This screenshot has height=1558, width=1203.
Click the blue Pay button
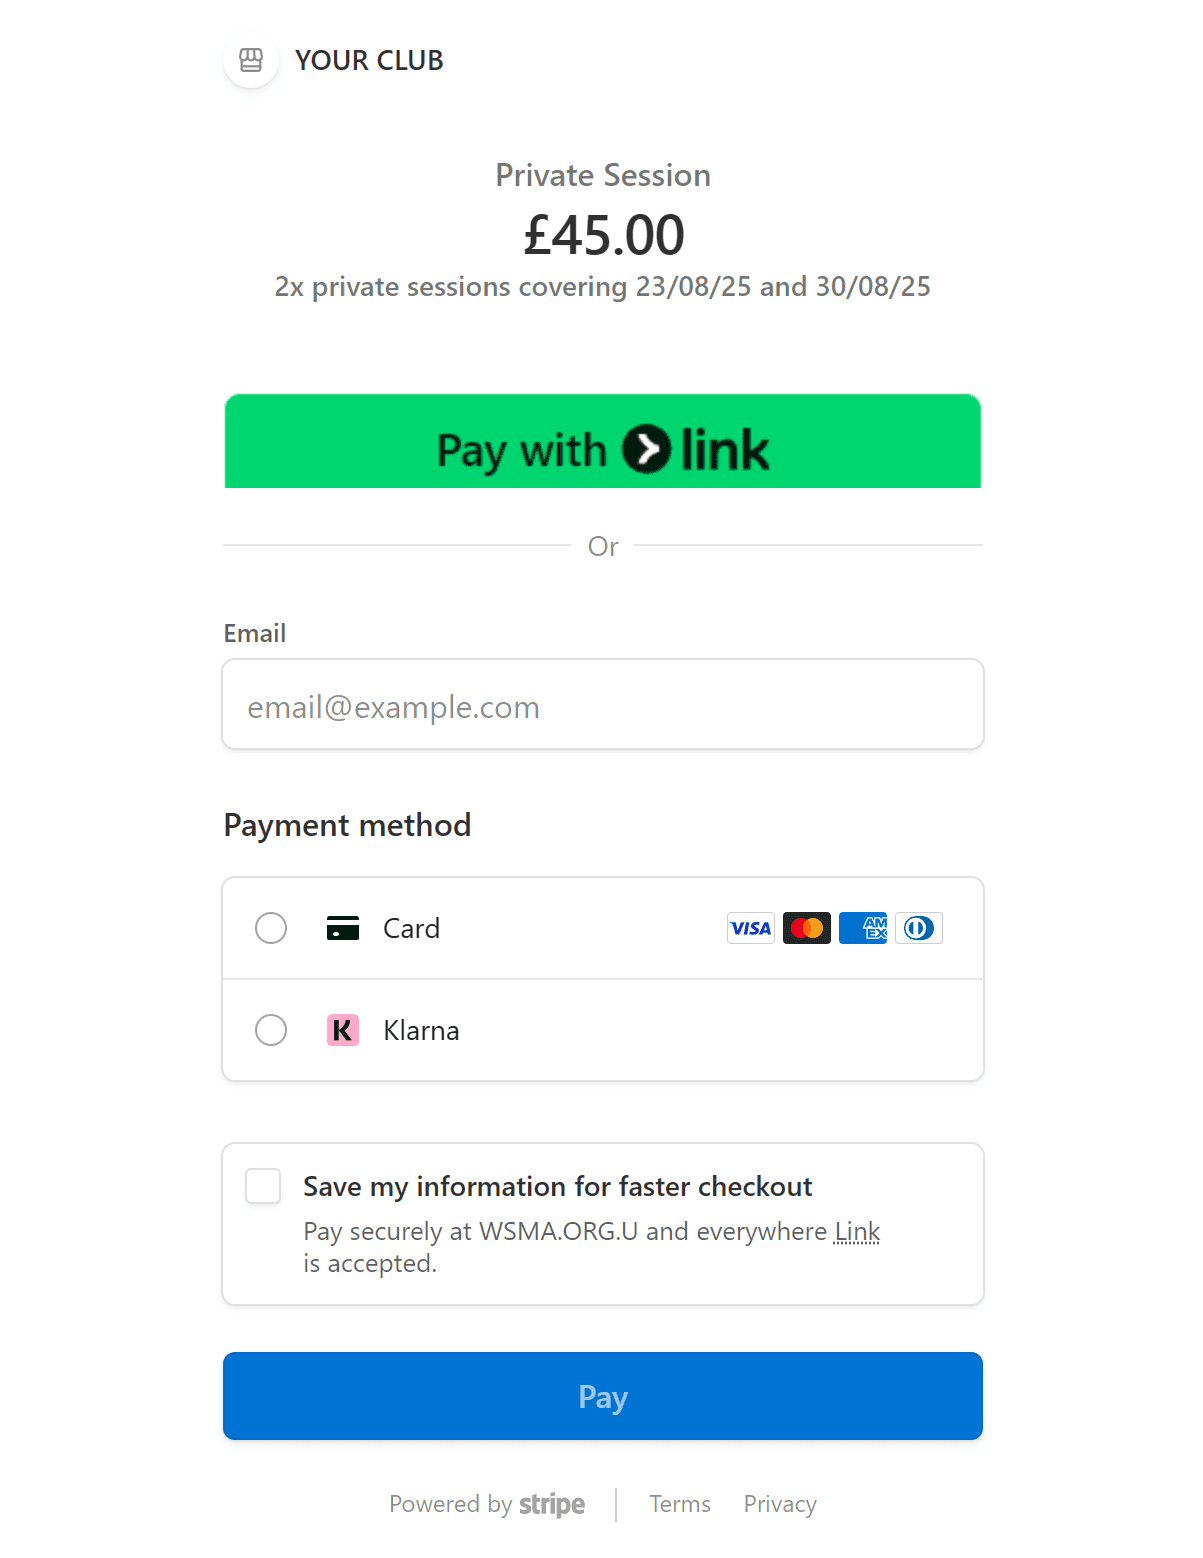pos(603,1396)
